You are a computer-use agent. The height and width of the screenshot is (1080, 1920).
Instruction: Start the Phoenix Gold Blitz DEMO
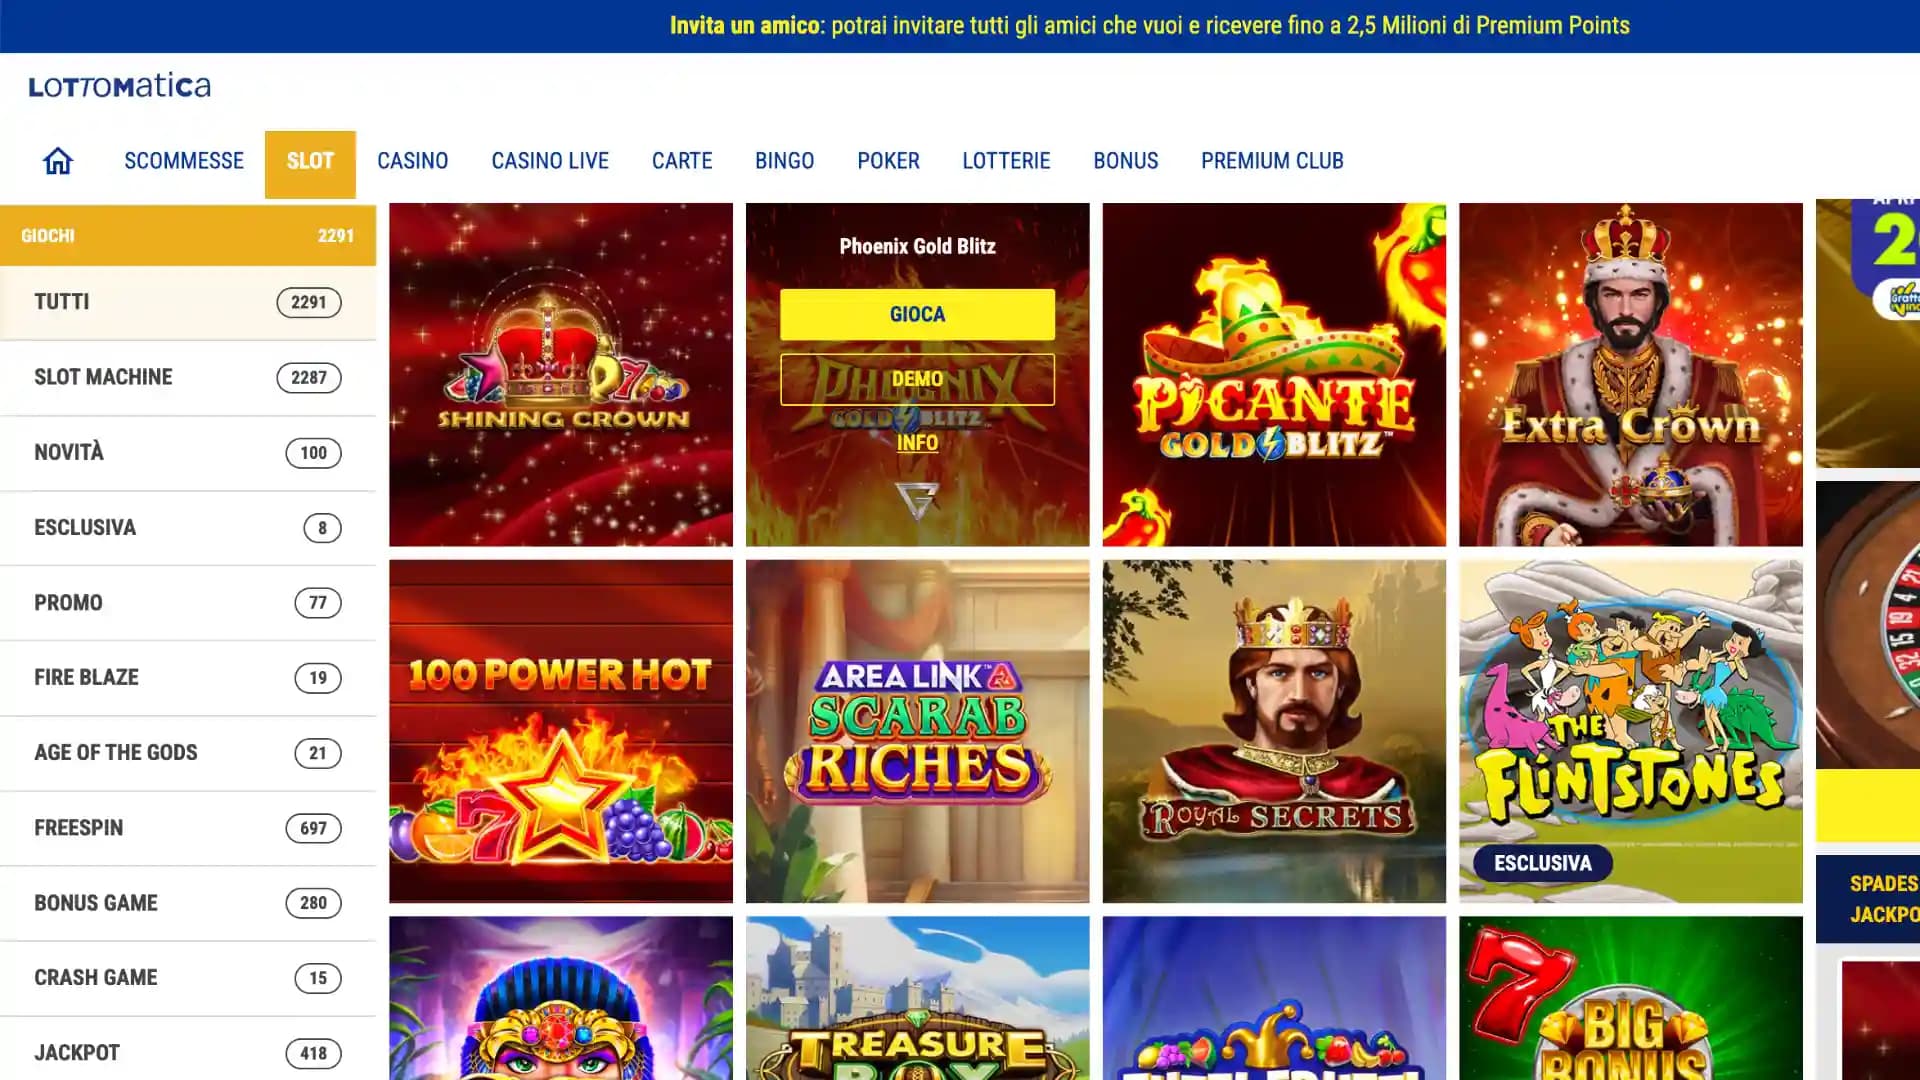pyautogui.click(x=917, y=379)
